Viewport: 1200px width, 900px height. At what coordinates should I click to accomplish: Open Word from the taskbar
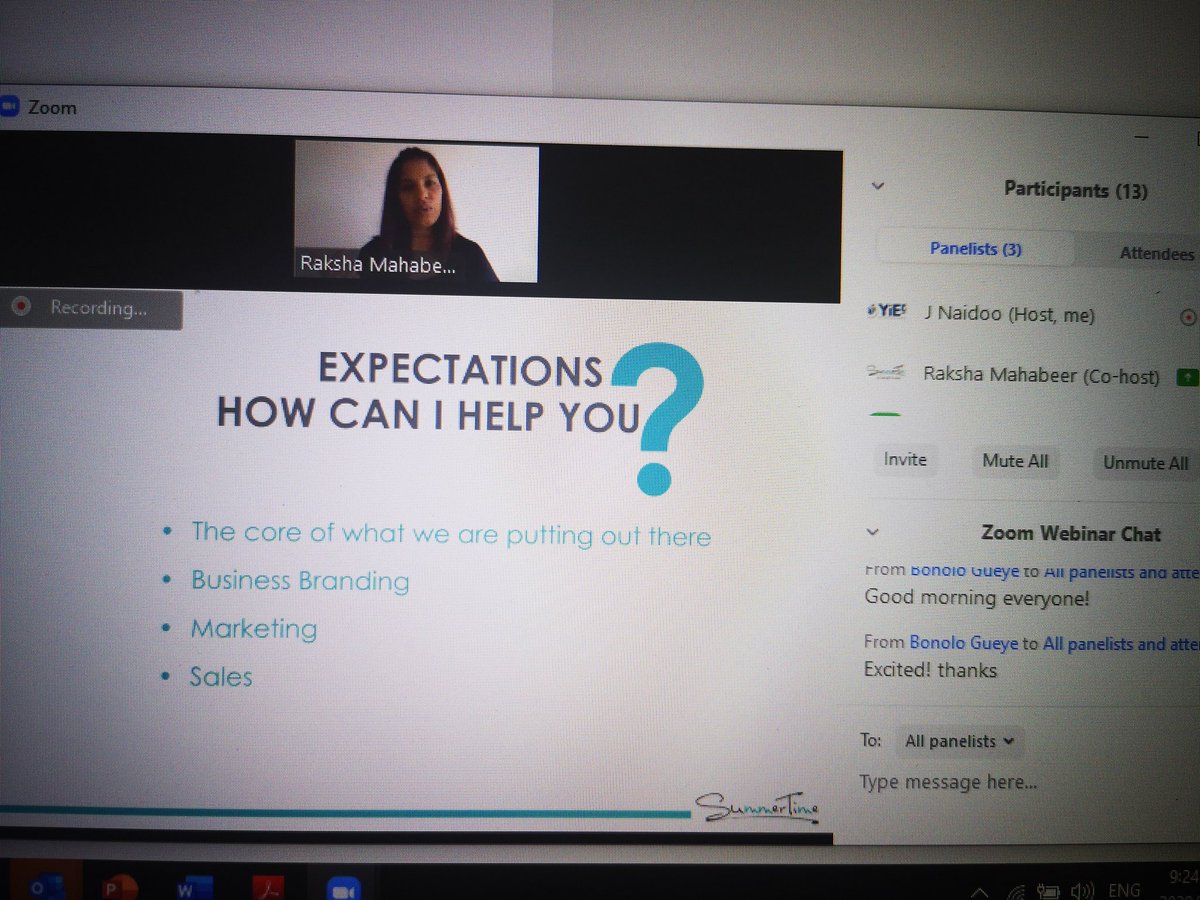click(194, 885)
